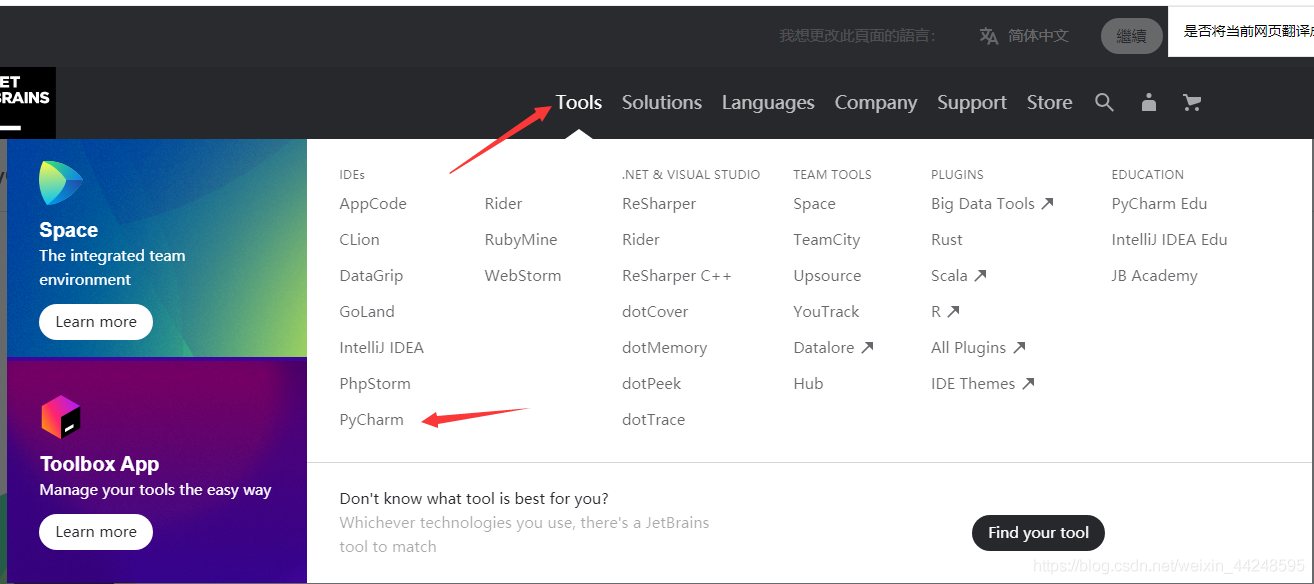Image resolution: width=1314 pixels, height=584 pixels.
Task: Open the Big Data Tools plugin link
Action: [992, 204]
